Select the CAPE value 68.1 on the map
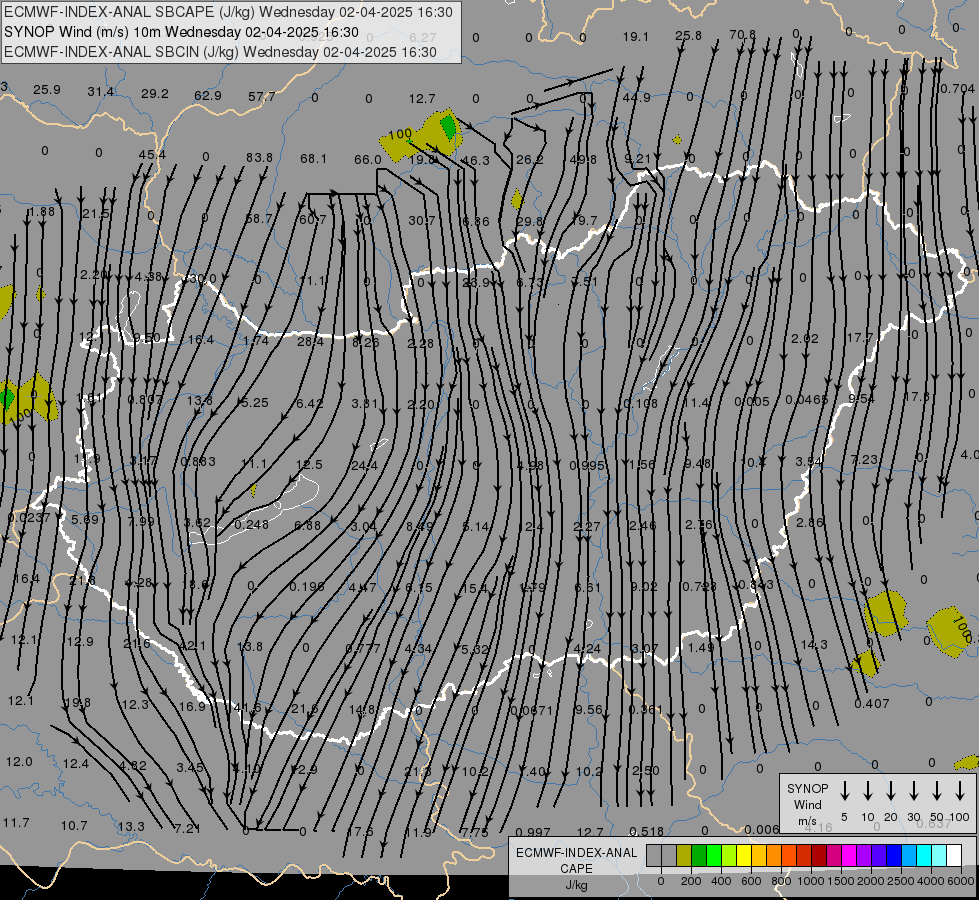 coord(313,159)
